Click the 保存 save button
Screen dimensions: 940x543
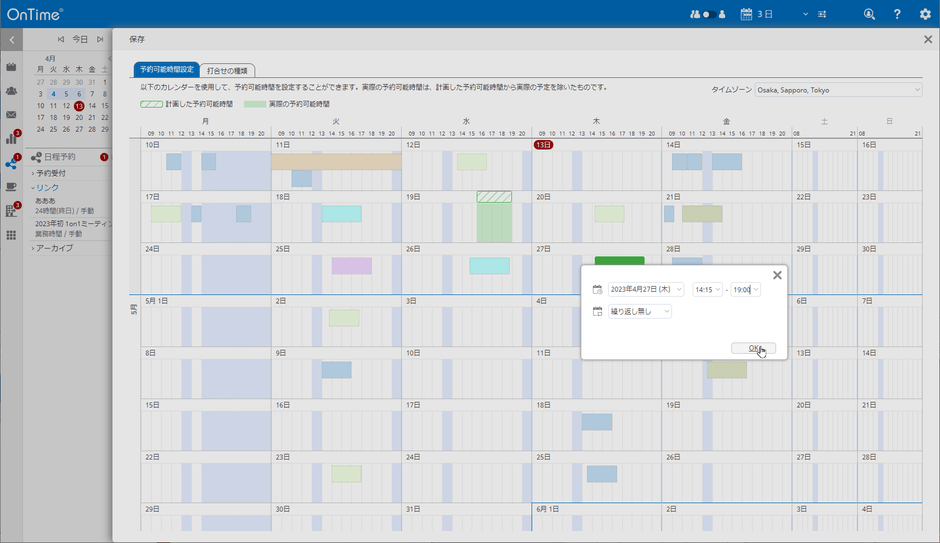click(137, 40)
